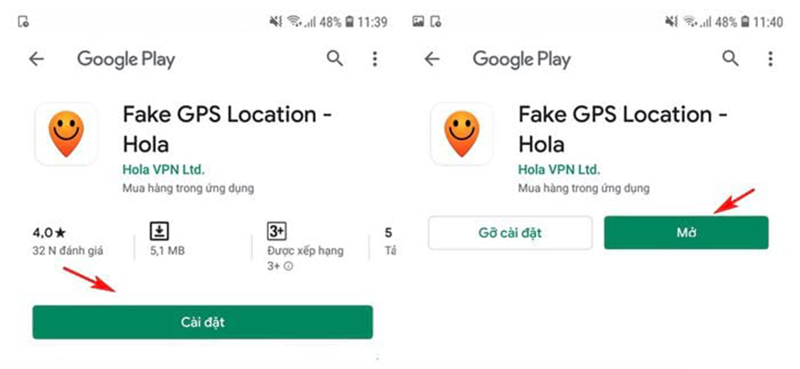
Task: Tap the back arrow in right screenshot
Action: click(x=432, y=59)
